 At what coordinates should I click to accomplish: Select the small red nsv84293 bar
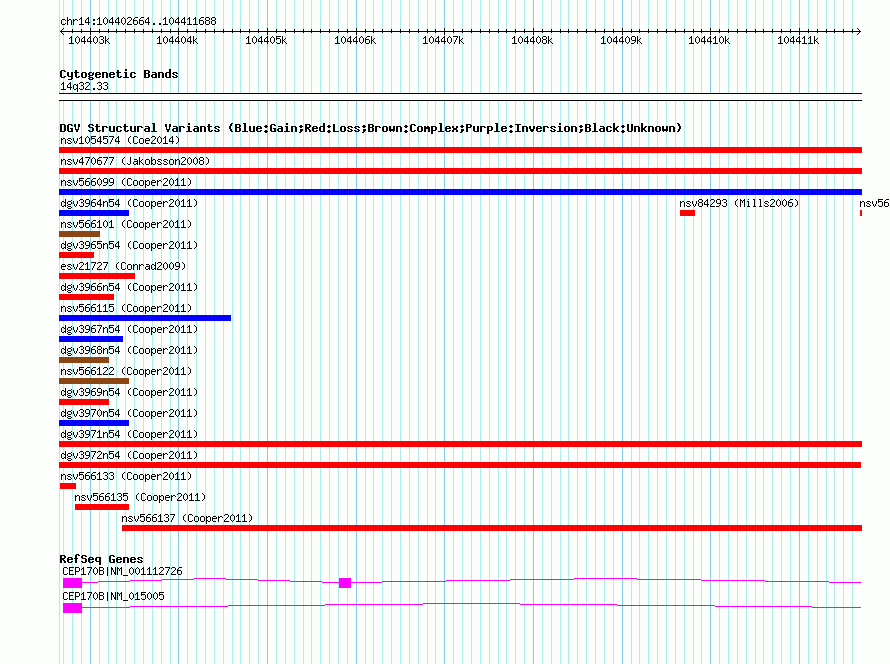point(687,213)
